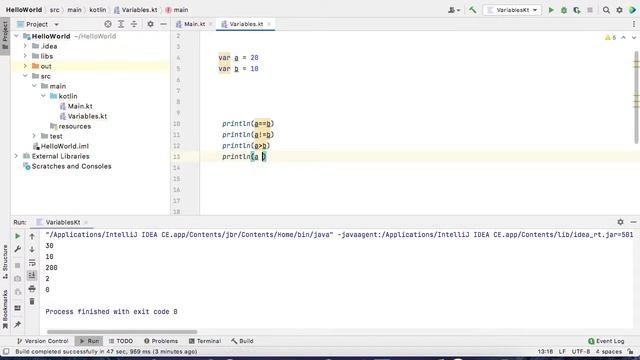Viewport: 640px width, 360px height.
Task: Run with coverage from the top toolbar
Action: (x=577, y=10)
